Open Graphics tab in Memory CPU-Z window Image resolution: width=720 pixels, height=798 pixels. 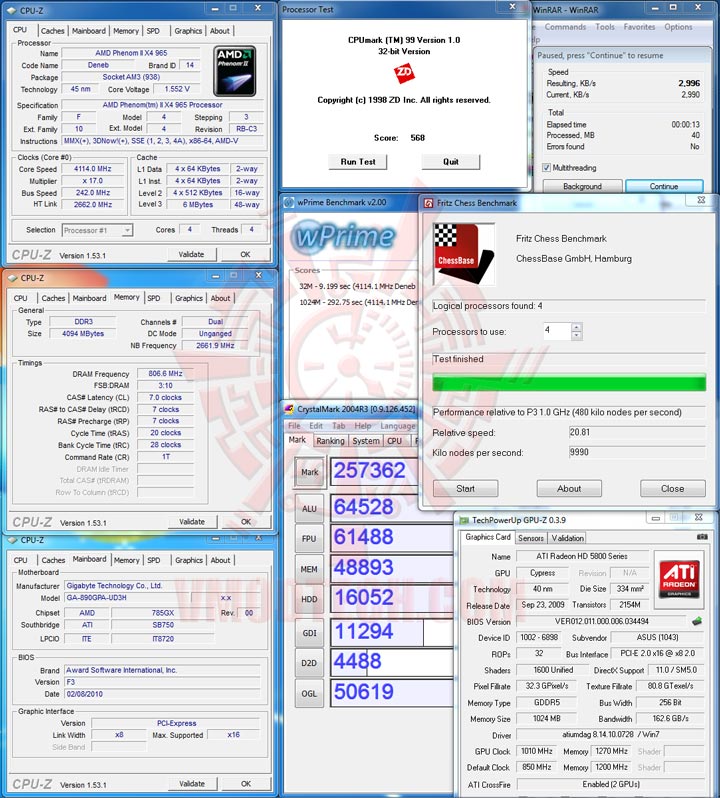click(x=188, y=298)
